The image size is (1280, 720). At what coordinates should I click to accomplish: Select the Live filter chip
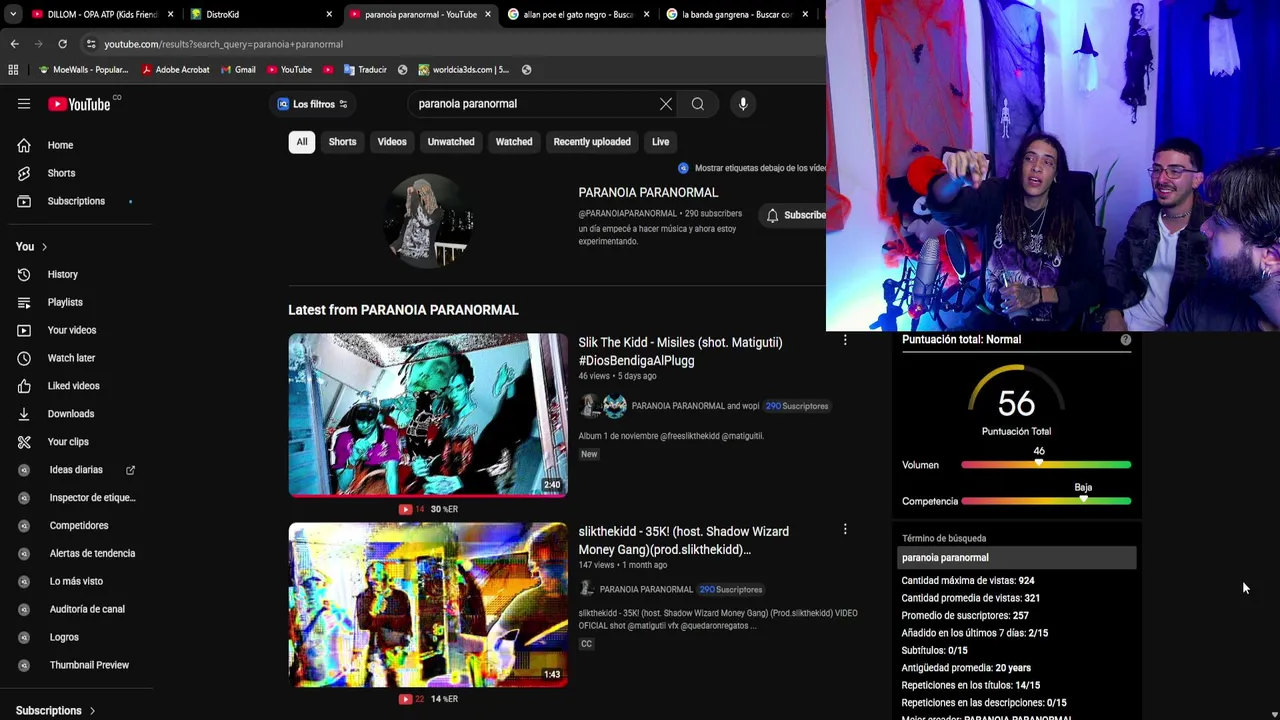(x=660, y=142)
